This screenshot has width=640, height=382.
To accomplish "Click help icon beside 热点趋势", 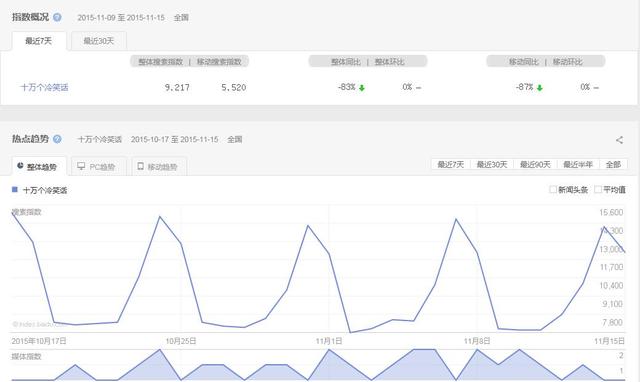I will [57, 139].
